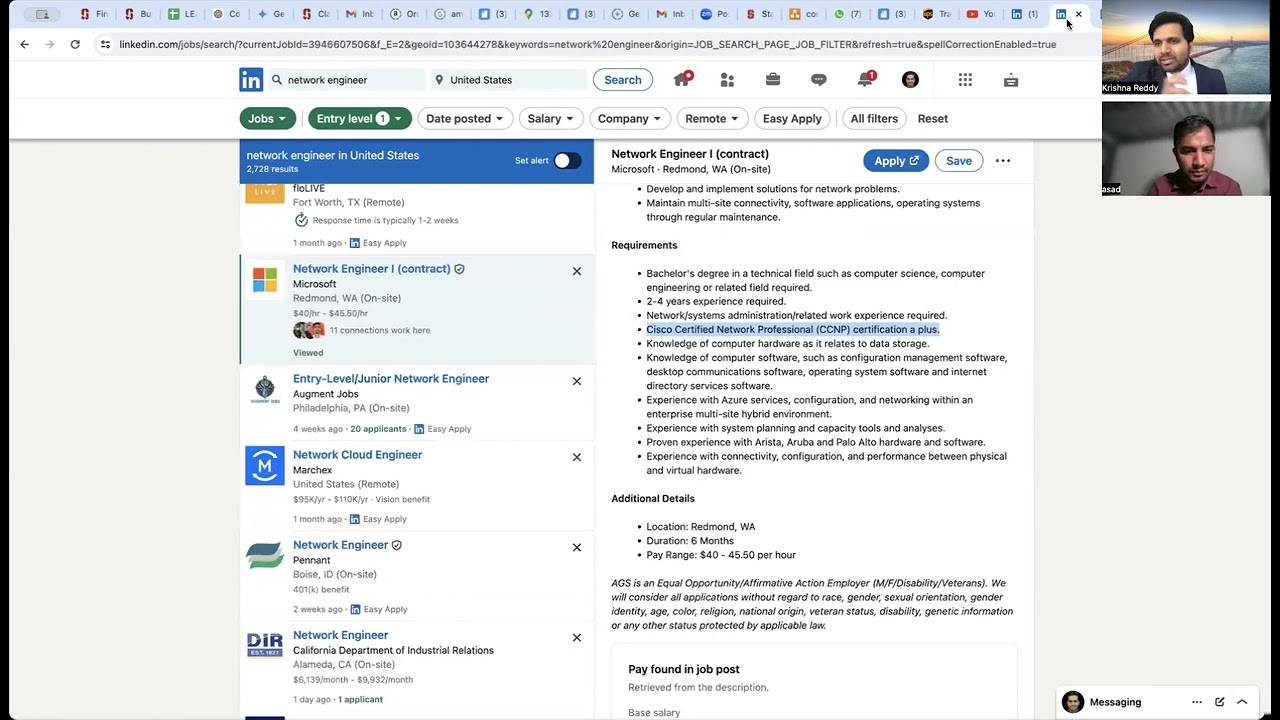Save the Network Engineer I job
Screen dimensions: 1280x720
pos(959,161)
